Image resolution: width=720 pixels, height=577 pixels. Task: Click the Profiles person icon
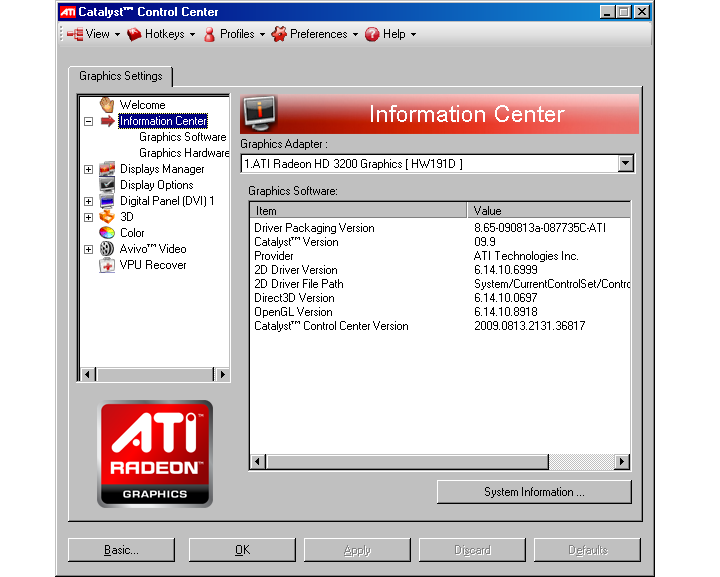pos(209,34)
